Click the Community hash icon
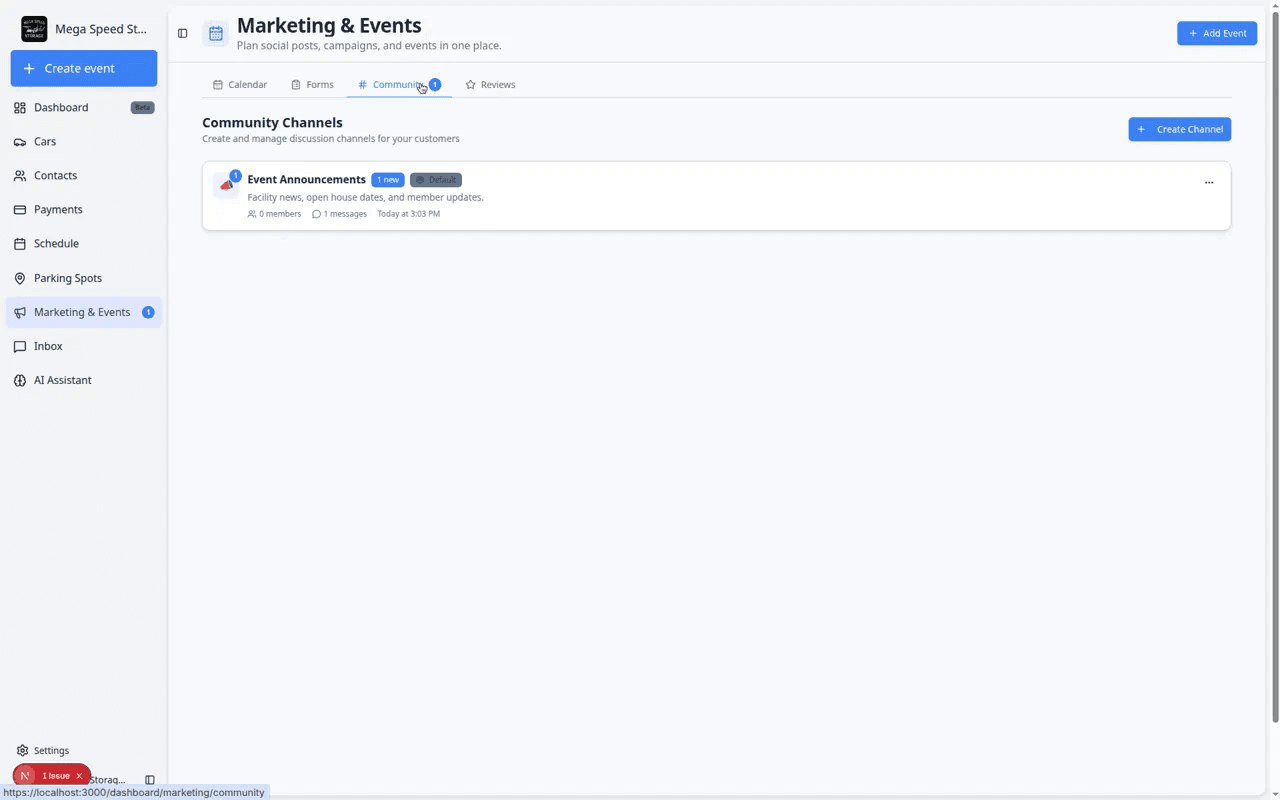Viewport: 1280px width, 800px height. pyautogui.click(x=362, y=85)
